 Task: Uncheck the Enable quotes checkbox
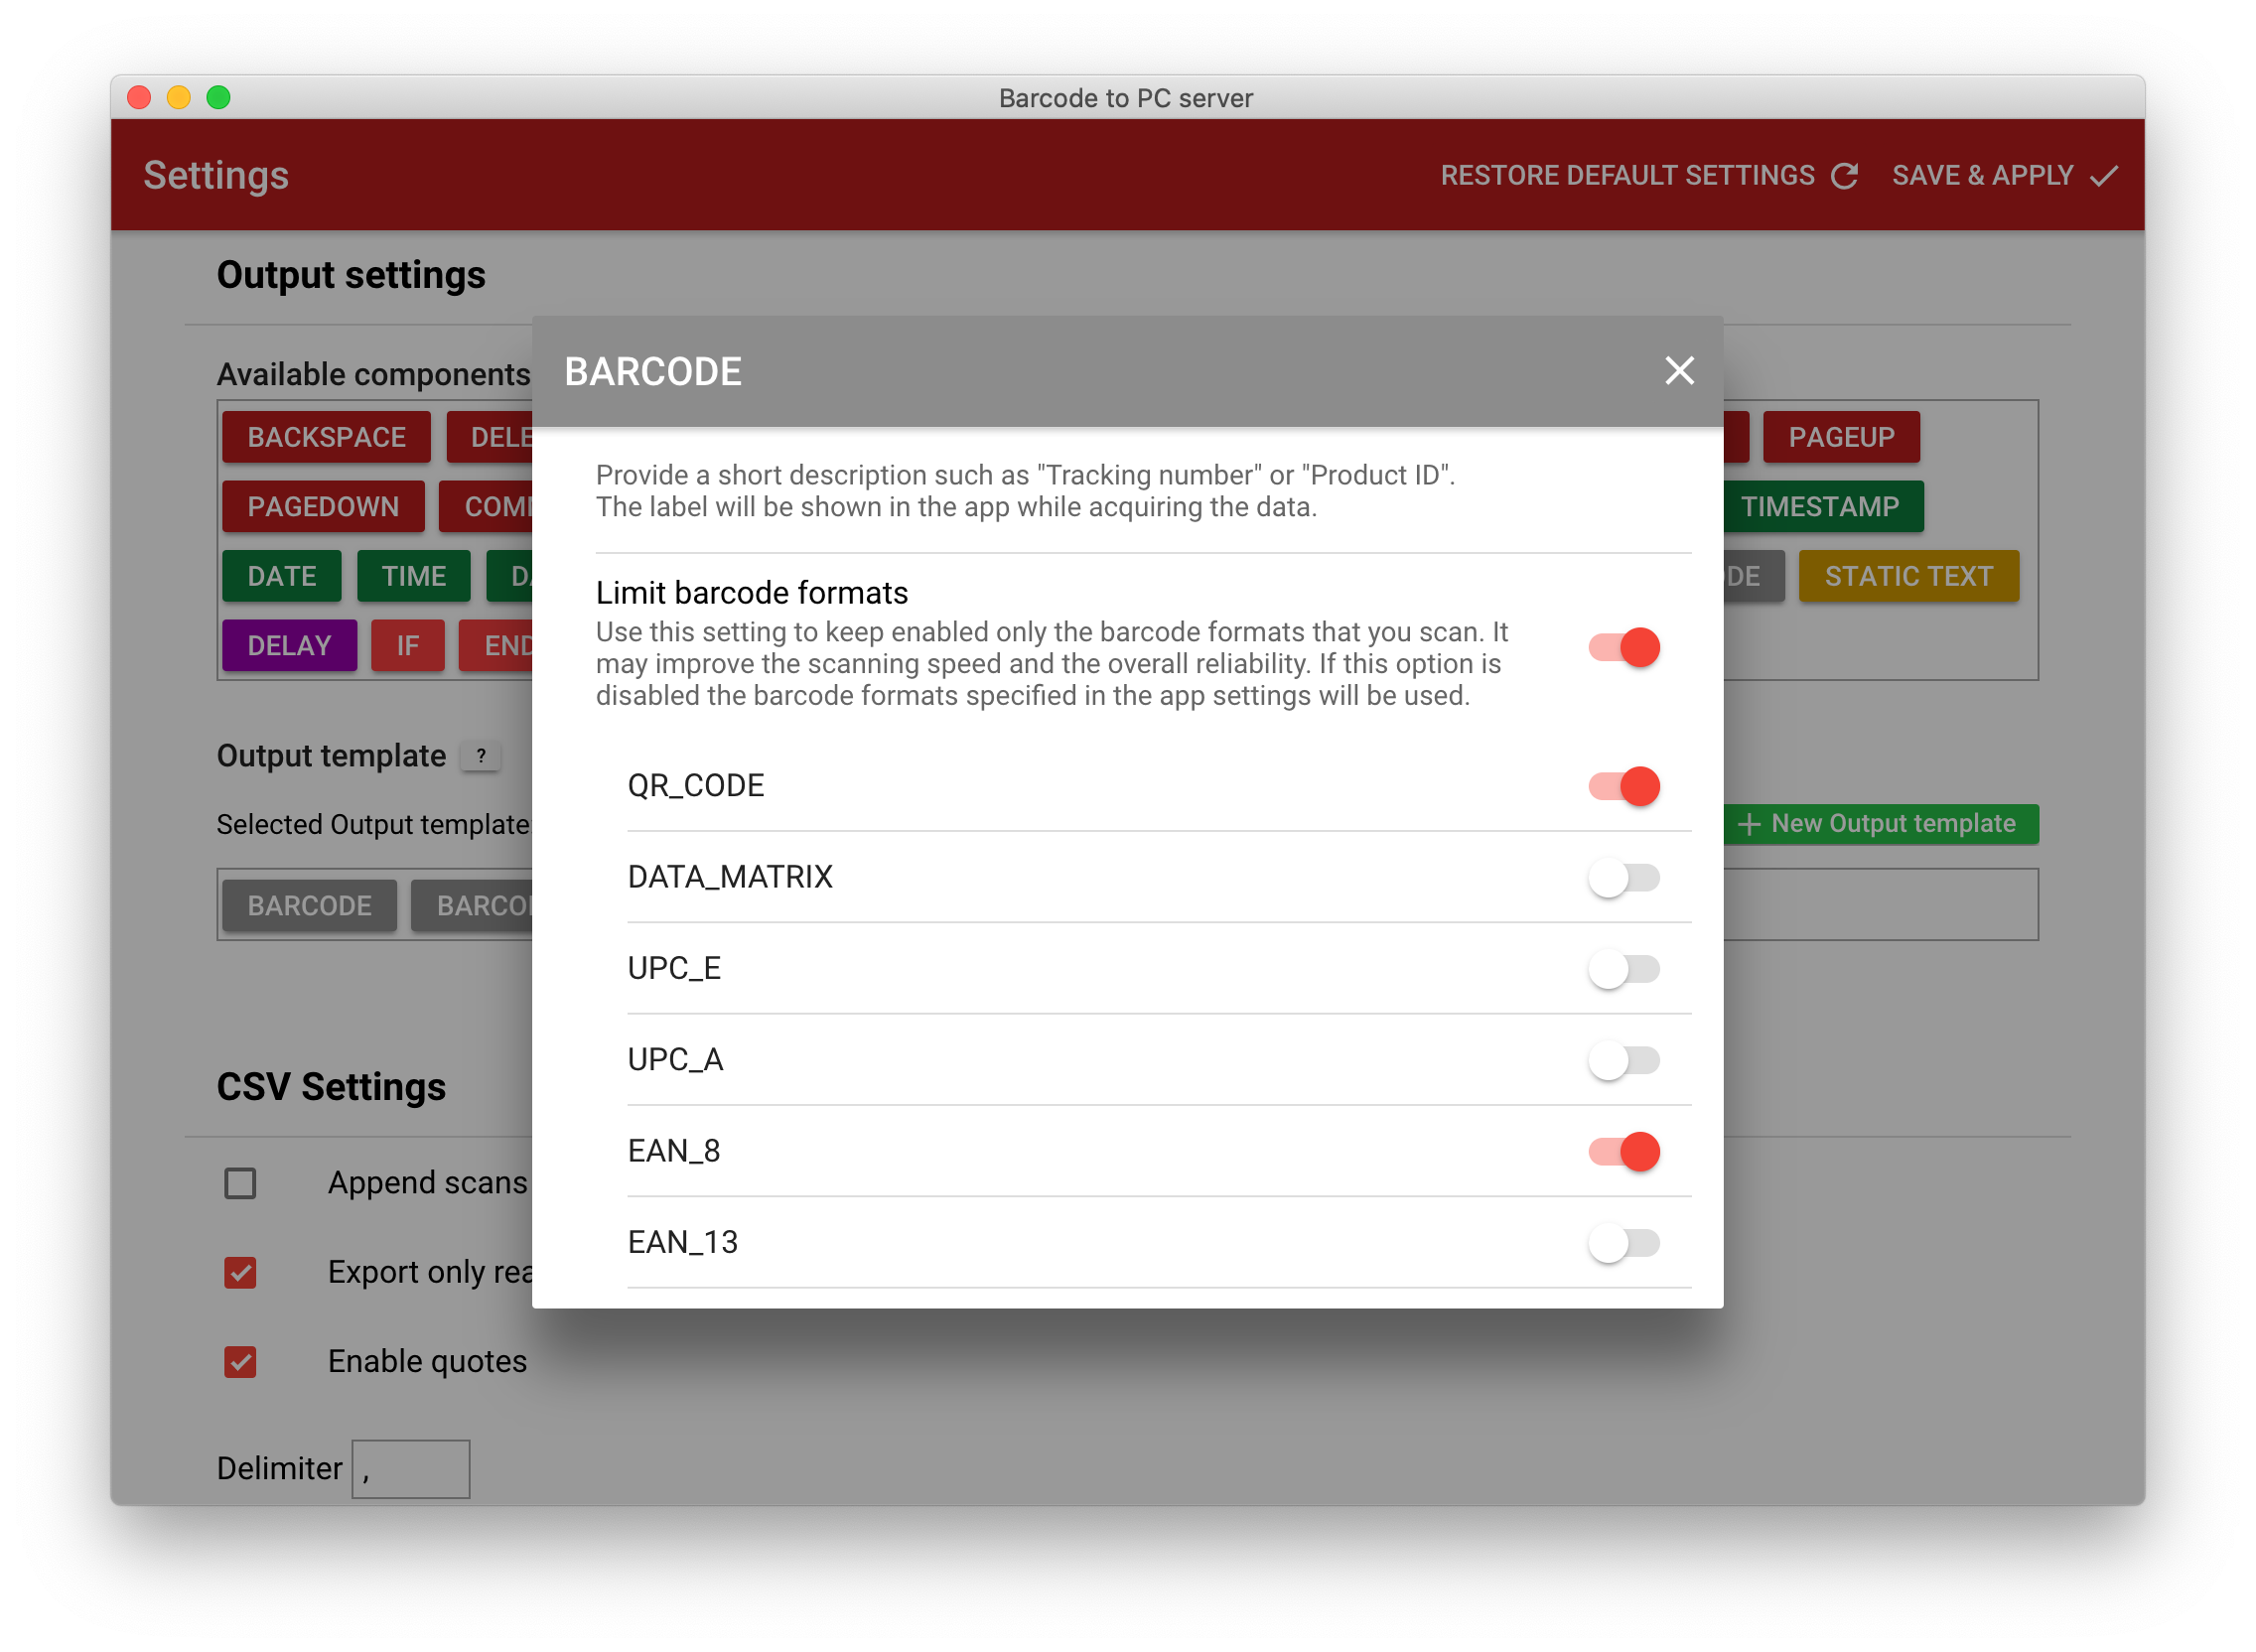pos(240,1361)
